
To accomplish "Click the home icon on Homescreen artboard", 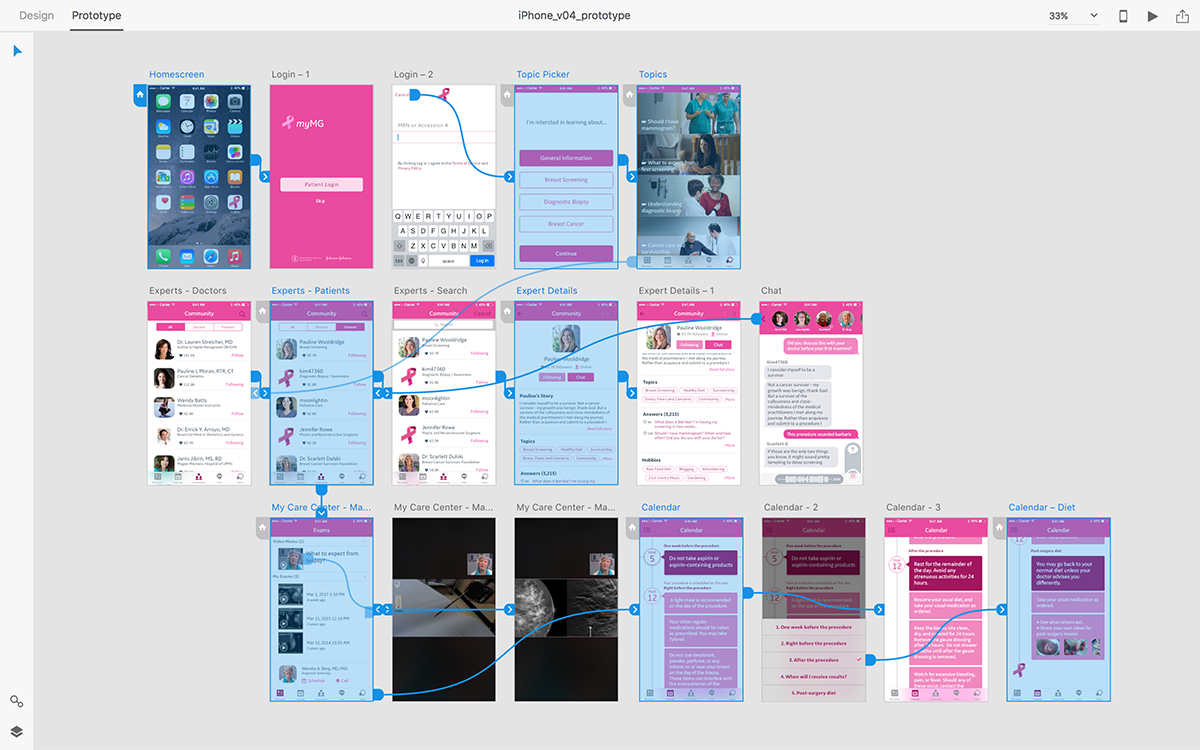I will [x=140, y=96].
